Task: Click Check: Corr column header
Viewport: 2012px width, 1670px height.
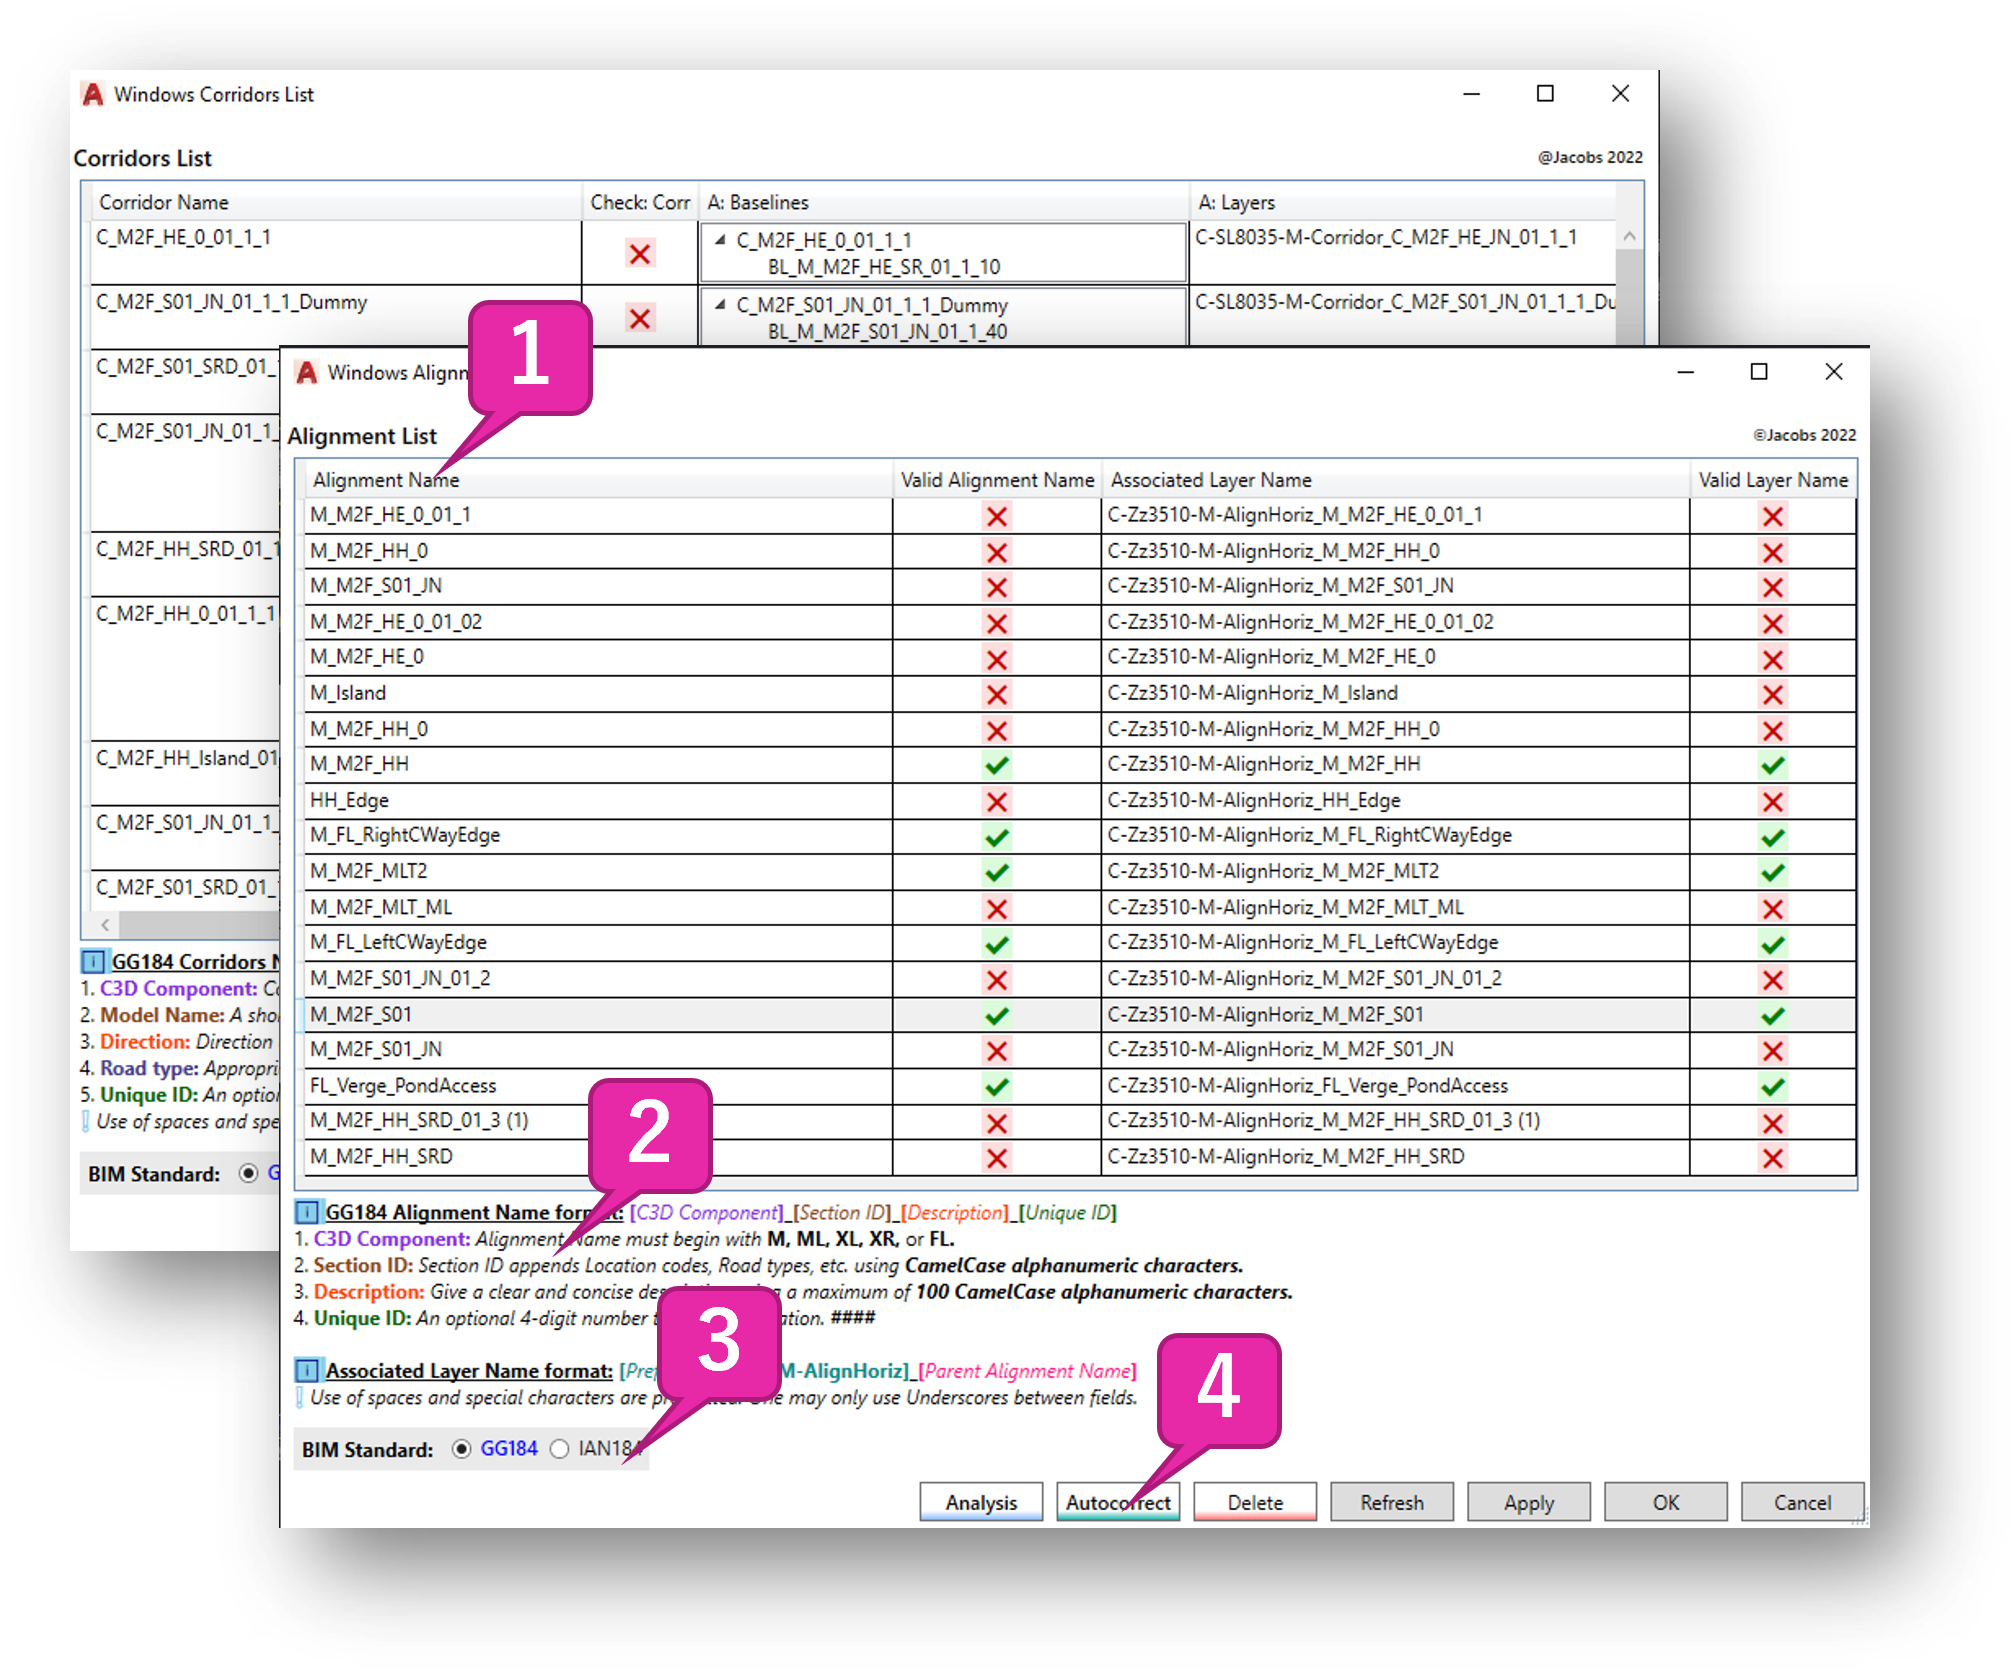Action: pos(640,202)
